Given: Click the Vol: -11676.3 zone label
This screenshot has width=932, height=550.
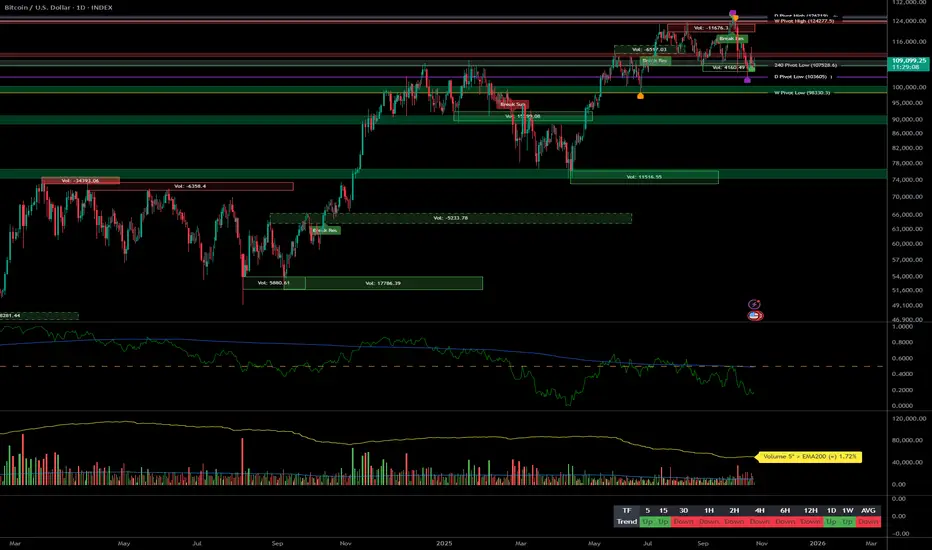Looking at the screenshot, I should 711,28.
